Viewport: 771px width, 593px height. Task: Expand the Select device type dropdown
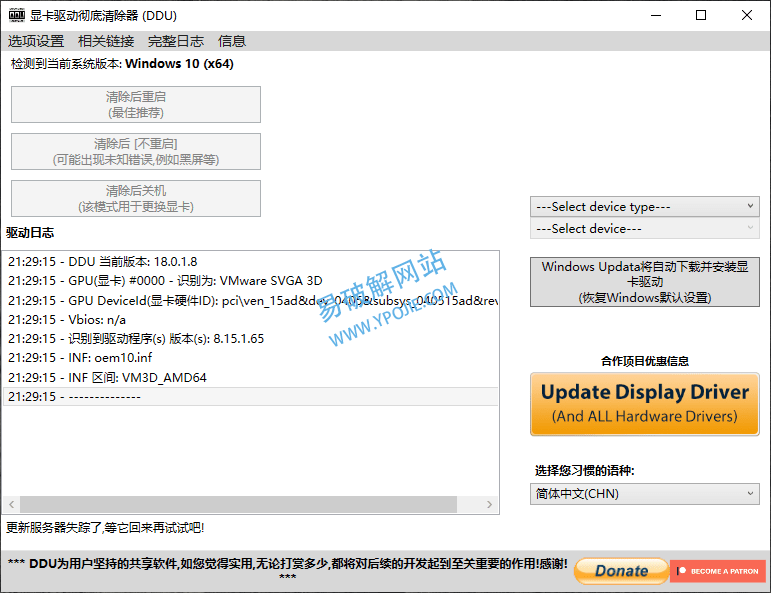(645, 207)
